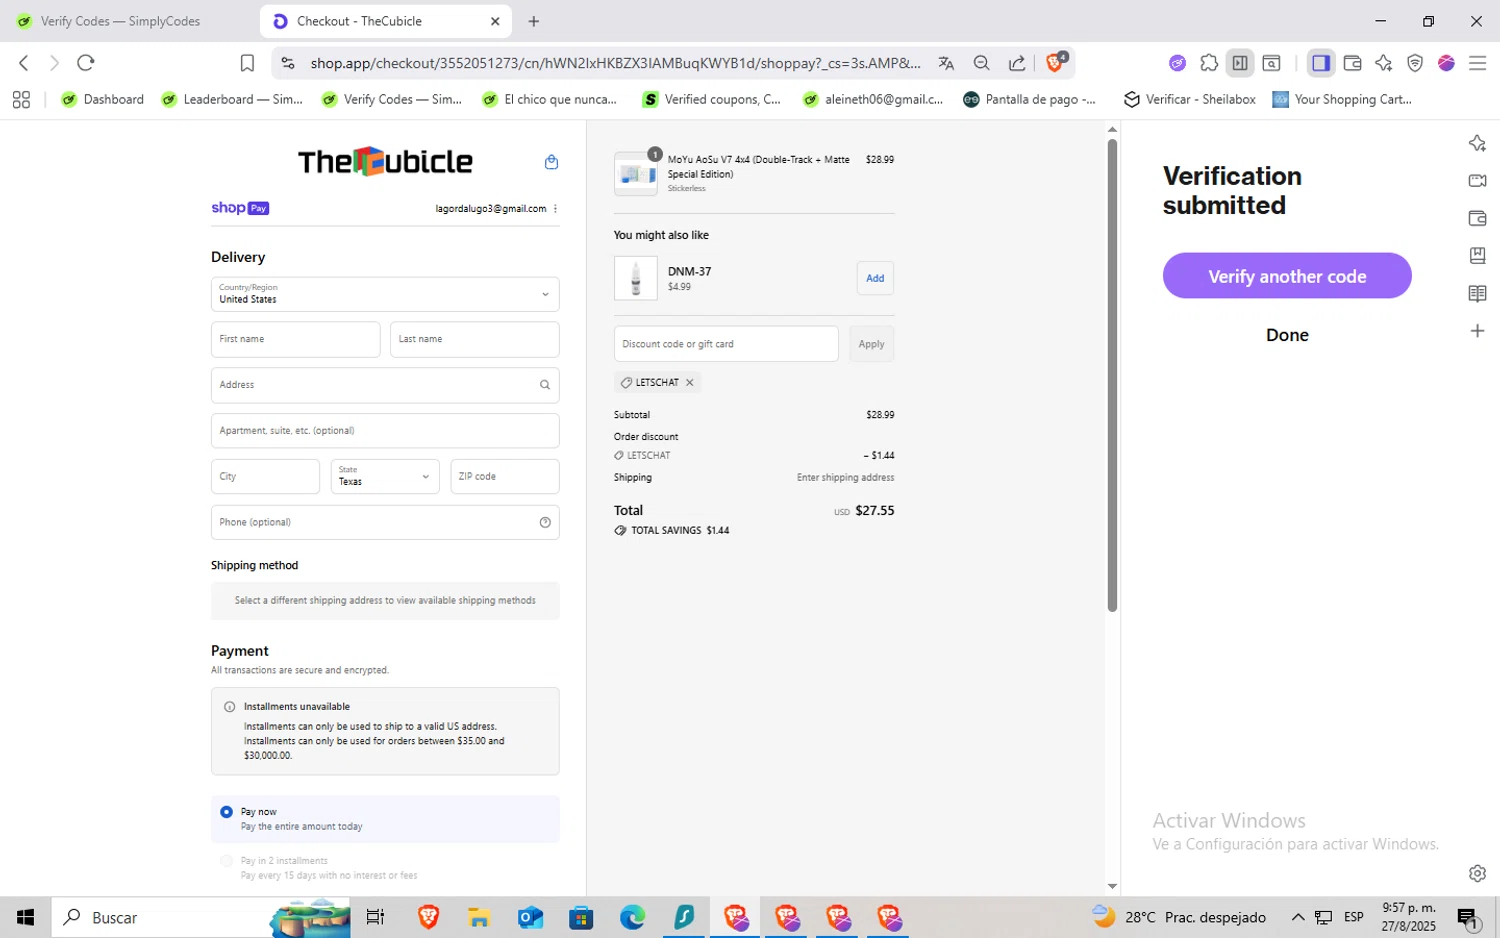Open wallet icon in sidebar
Image resolution: width=1500 pixels, height=938 pixels.
point(1477,218)
